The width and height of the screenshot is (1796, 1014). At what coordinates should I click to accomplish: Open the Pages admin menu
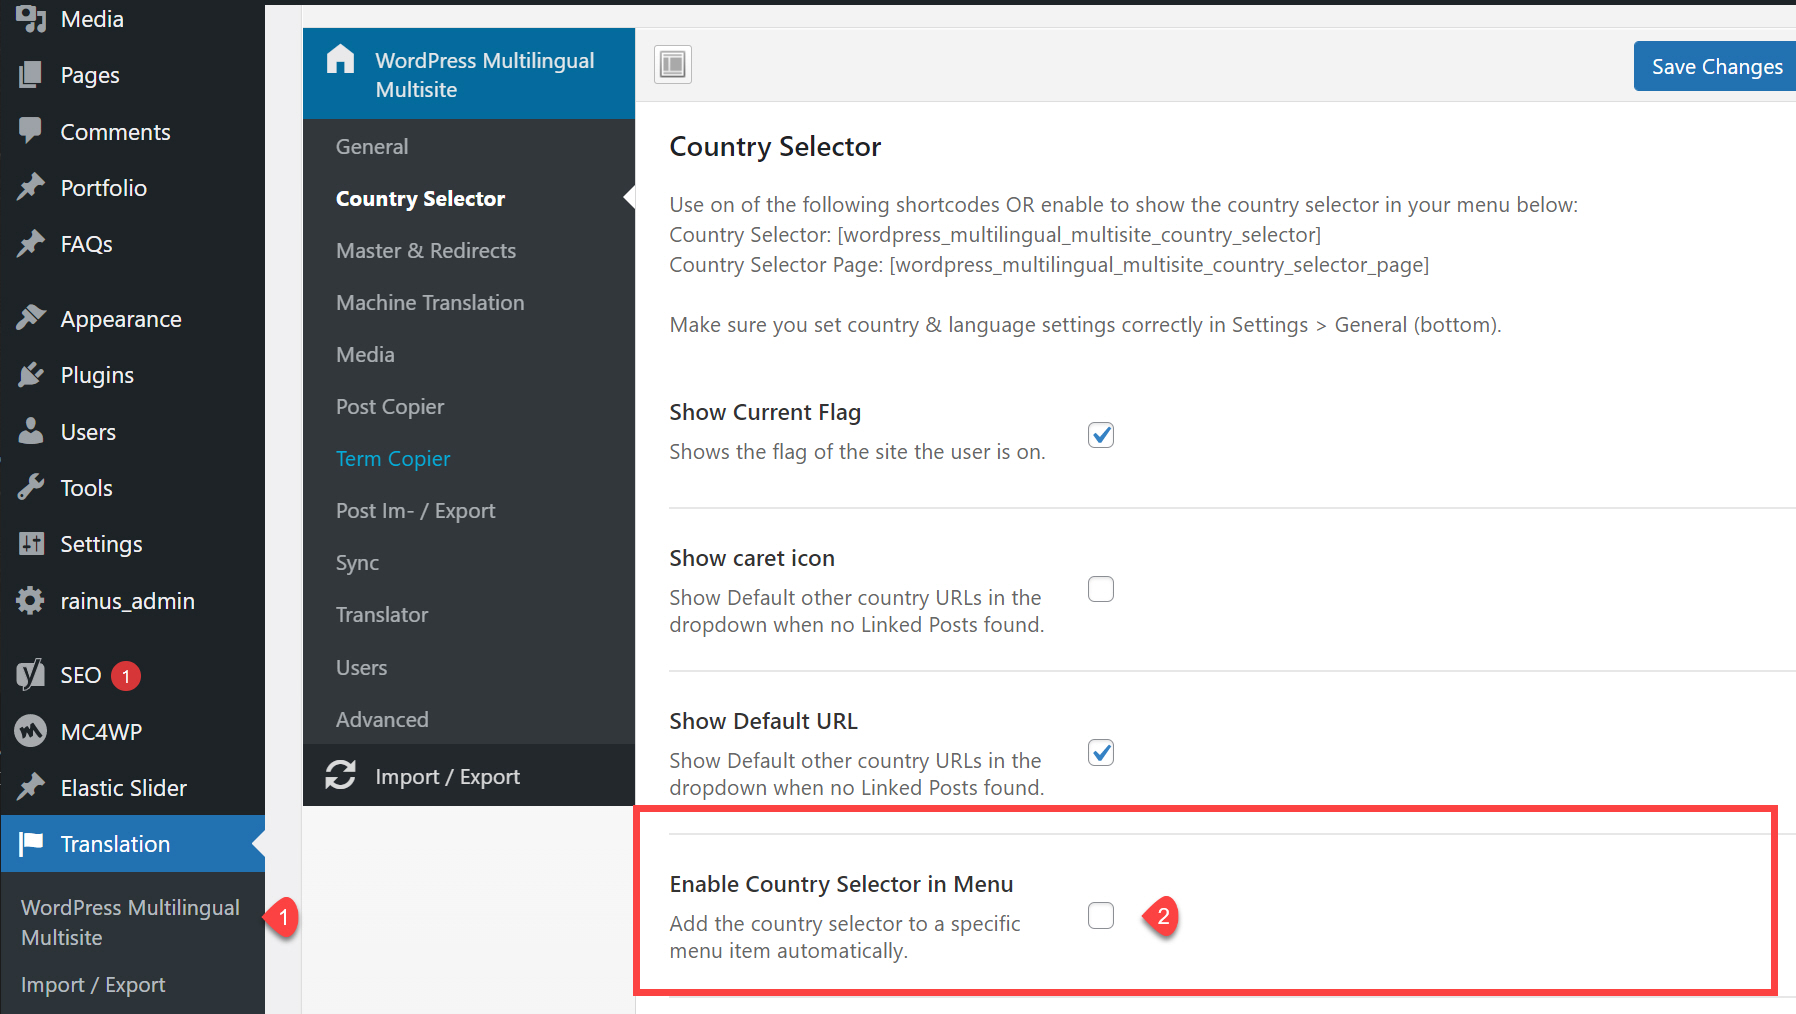point(132,75)
